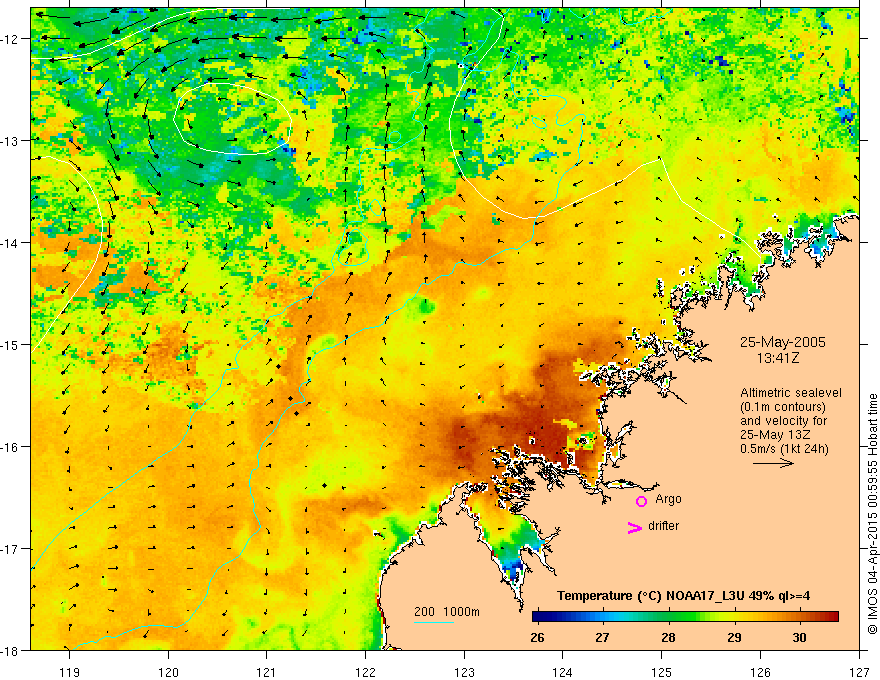Click the longitude axis label "120"
The width and height of the screenshot is (880, 680).
(168, 672)
